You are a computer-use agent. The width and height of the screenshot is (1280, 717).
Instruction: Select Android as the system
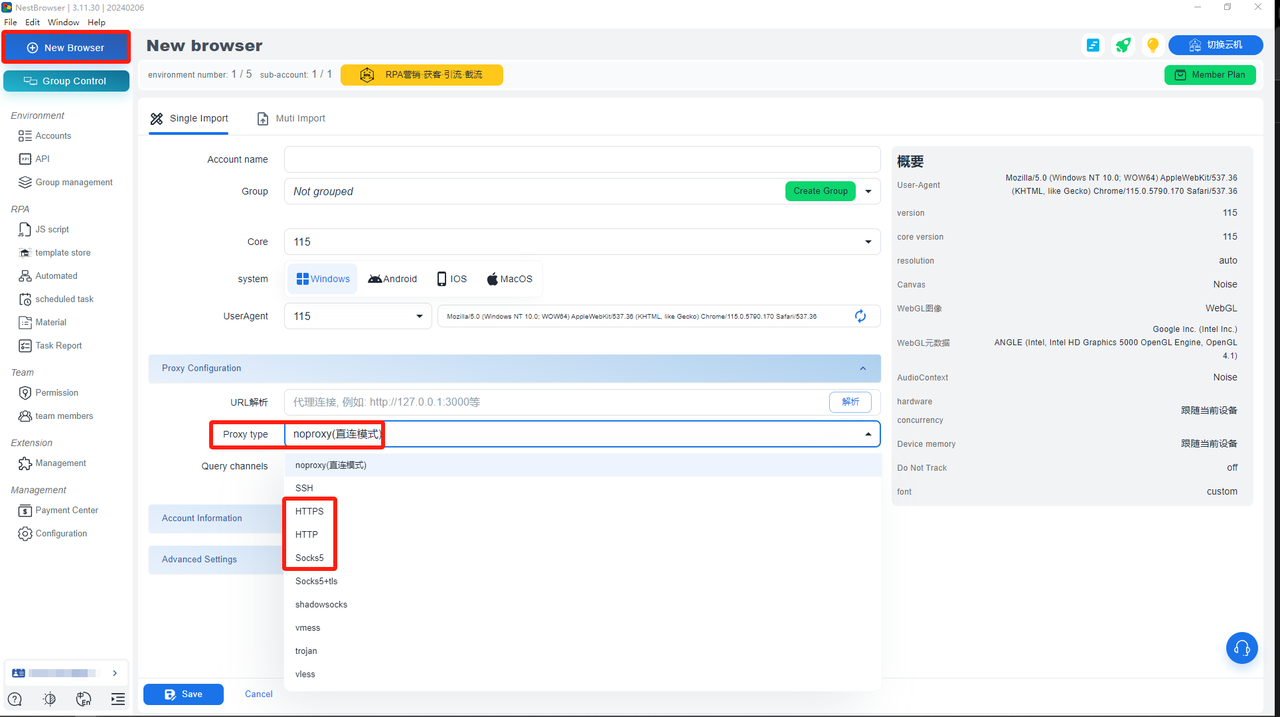click(392, 279)
